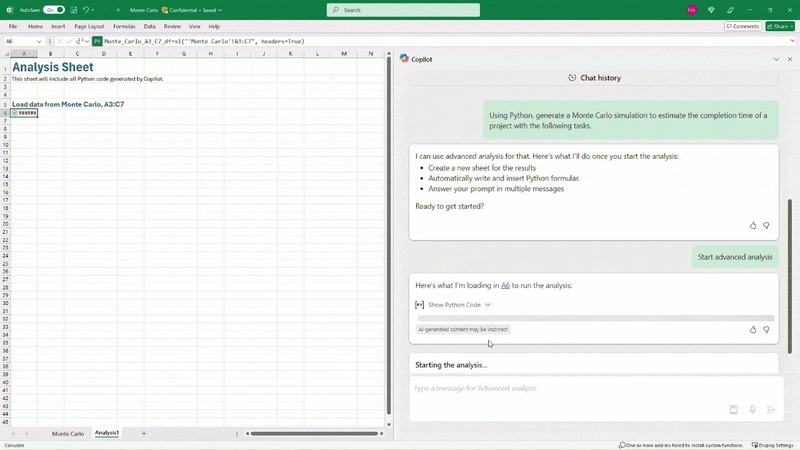Select the 'Load data from Monte Carlo' cell
Image resolution: width=800 pixels, height=450 pixels.
point(68,104)
